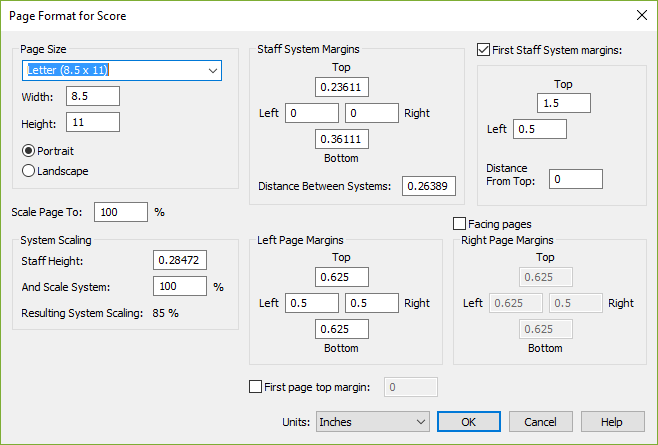Close the Page Format dialog

pyautogui.click(x=640, y=15)
